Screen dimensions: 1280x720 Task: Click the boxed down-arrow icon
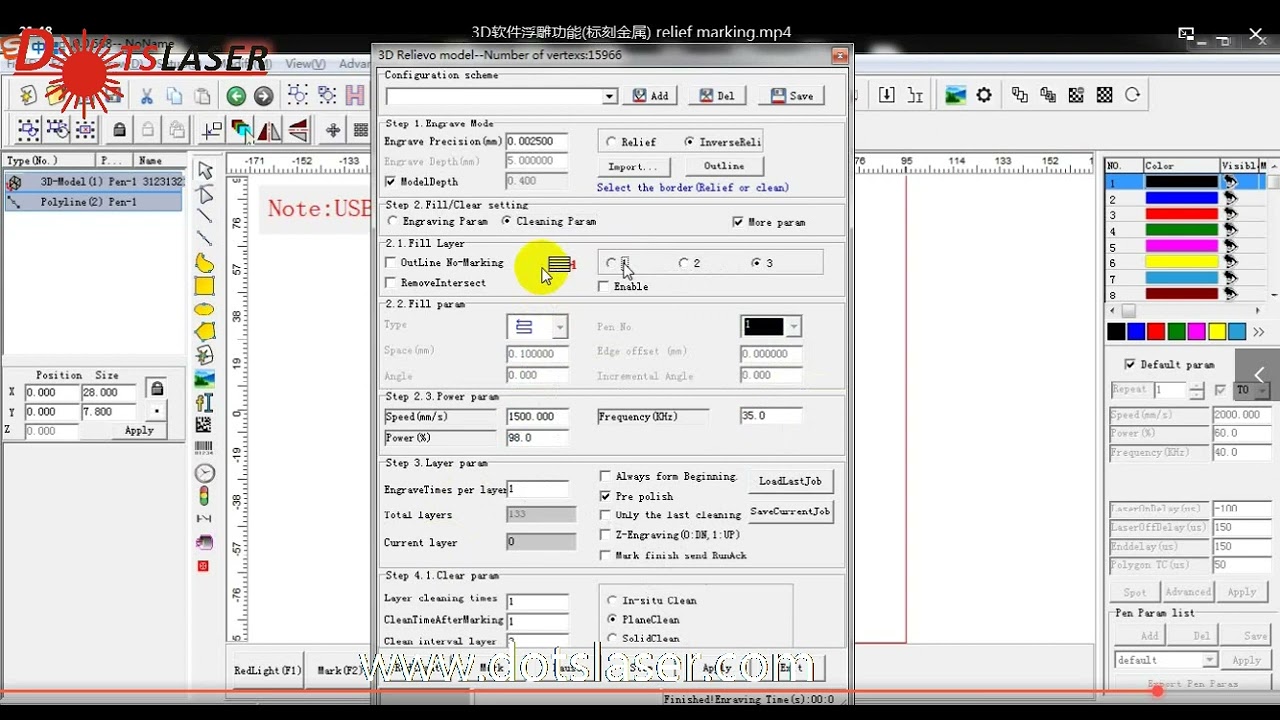point(887,95)
